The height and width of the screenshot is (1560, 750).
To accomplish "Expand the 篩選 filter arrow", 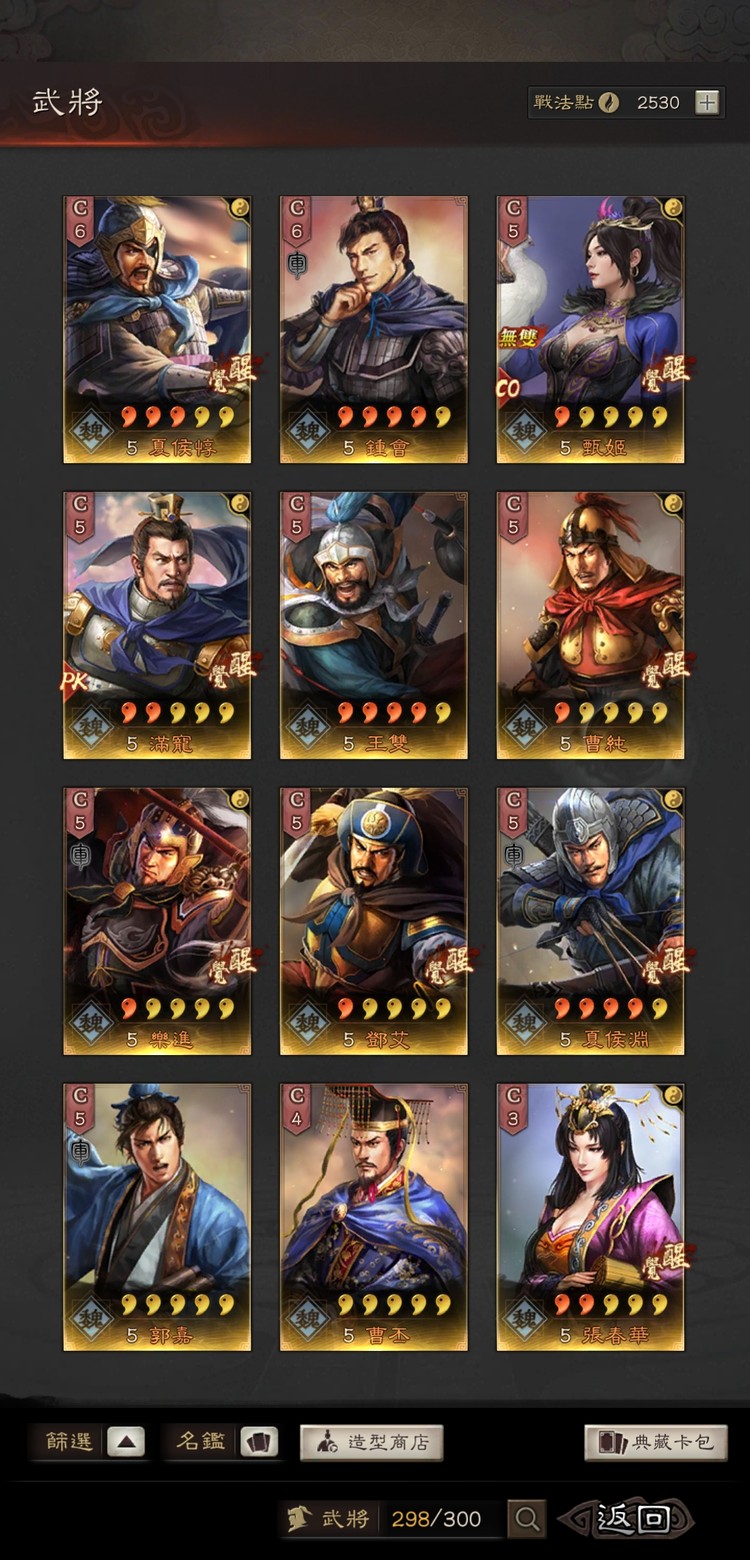I will coord(126,1442).
